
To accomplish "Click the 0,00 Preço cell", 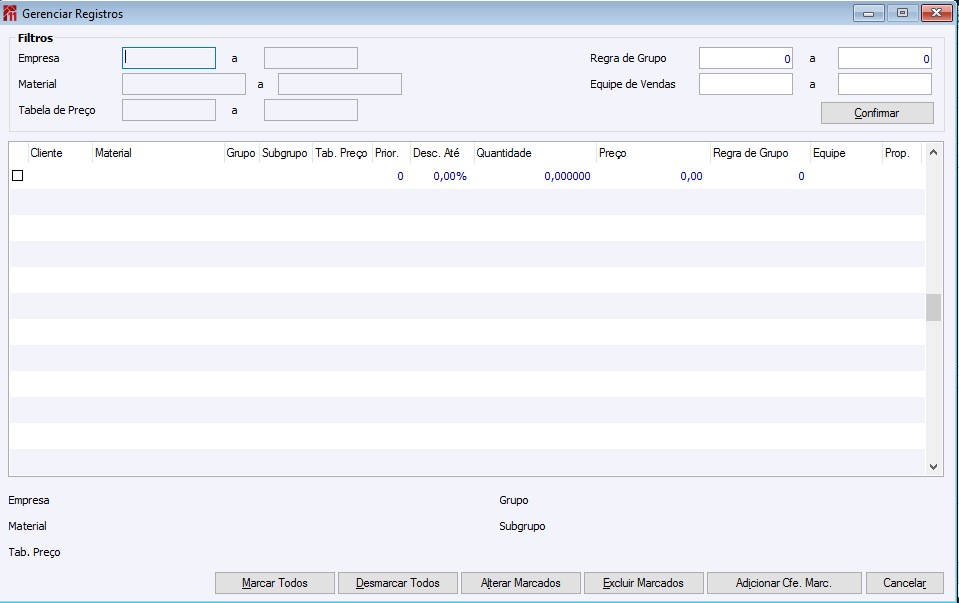I will [x=653, y=176].
